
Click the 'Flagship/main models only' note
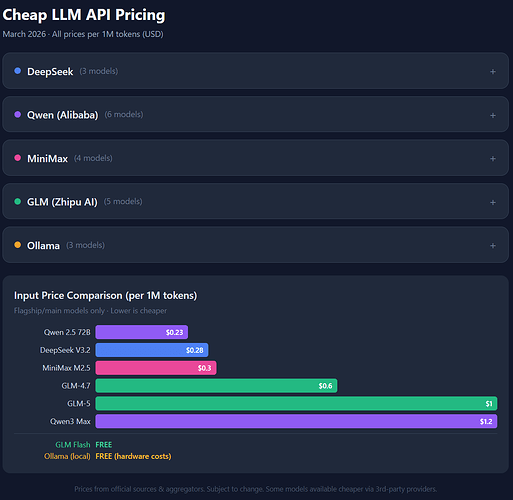pyautogui.click(x=90, y=311)
